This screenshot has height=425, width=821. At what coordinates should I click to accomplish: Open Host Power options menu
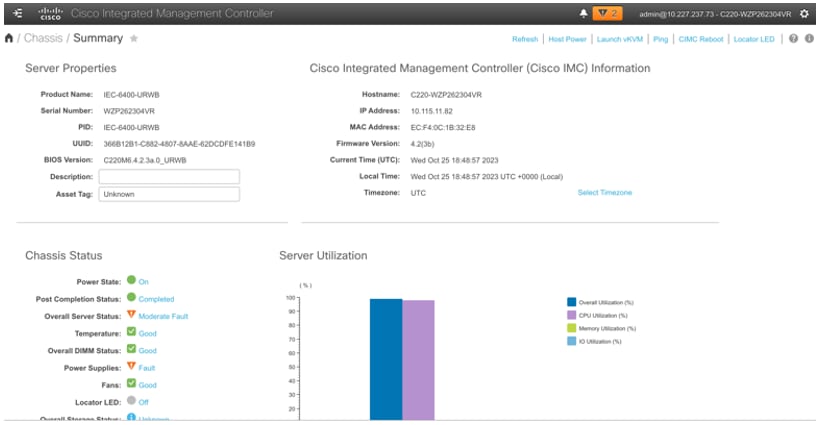[567, 39]
